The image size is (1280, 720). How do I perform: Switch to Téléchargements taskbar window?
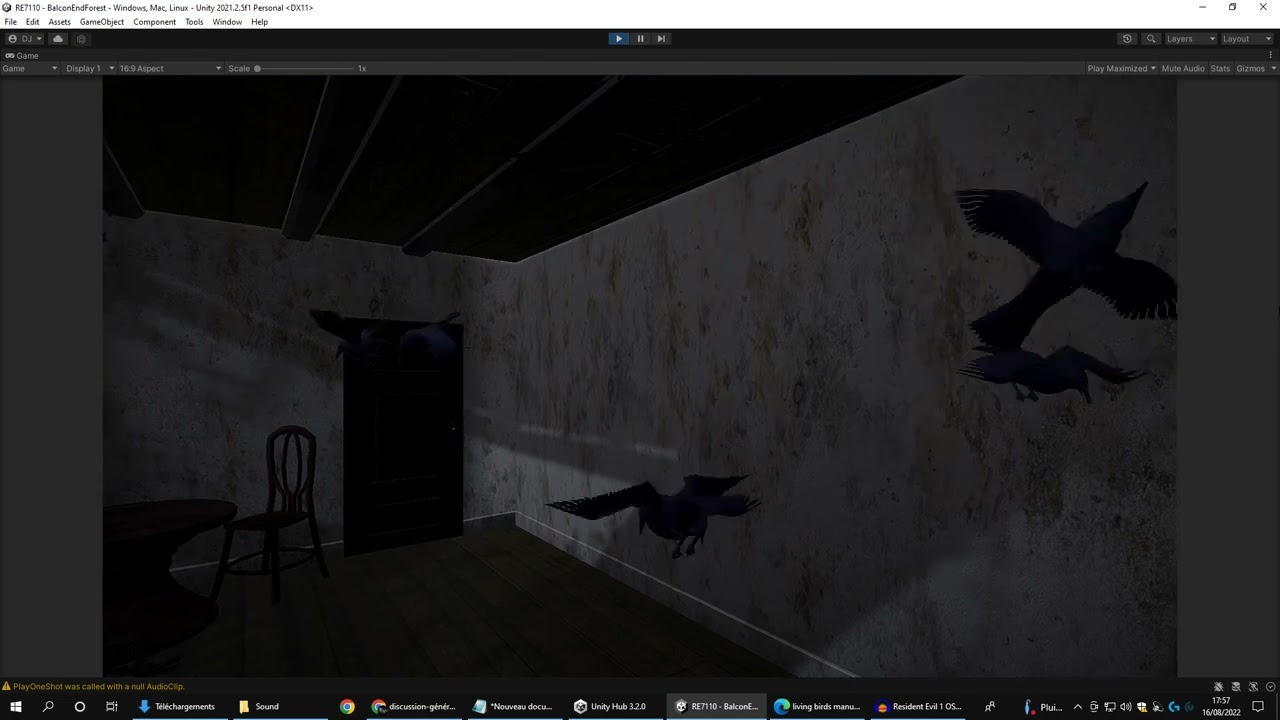click(178, 706)
